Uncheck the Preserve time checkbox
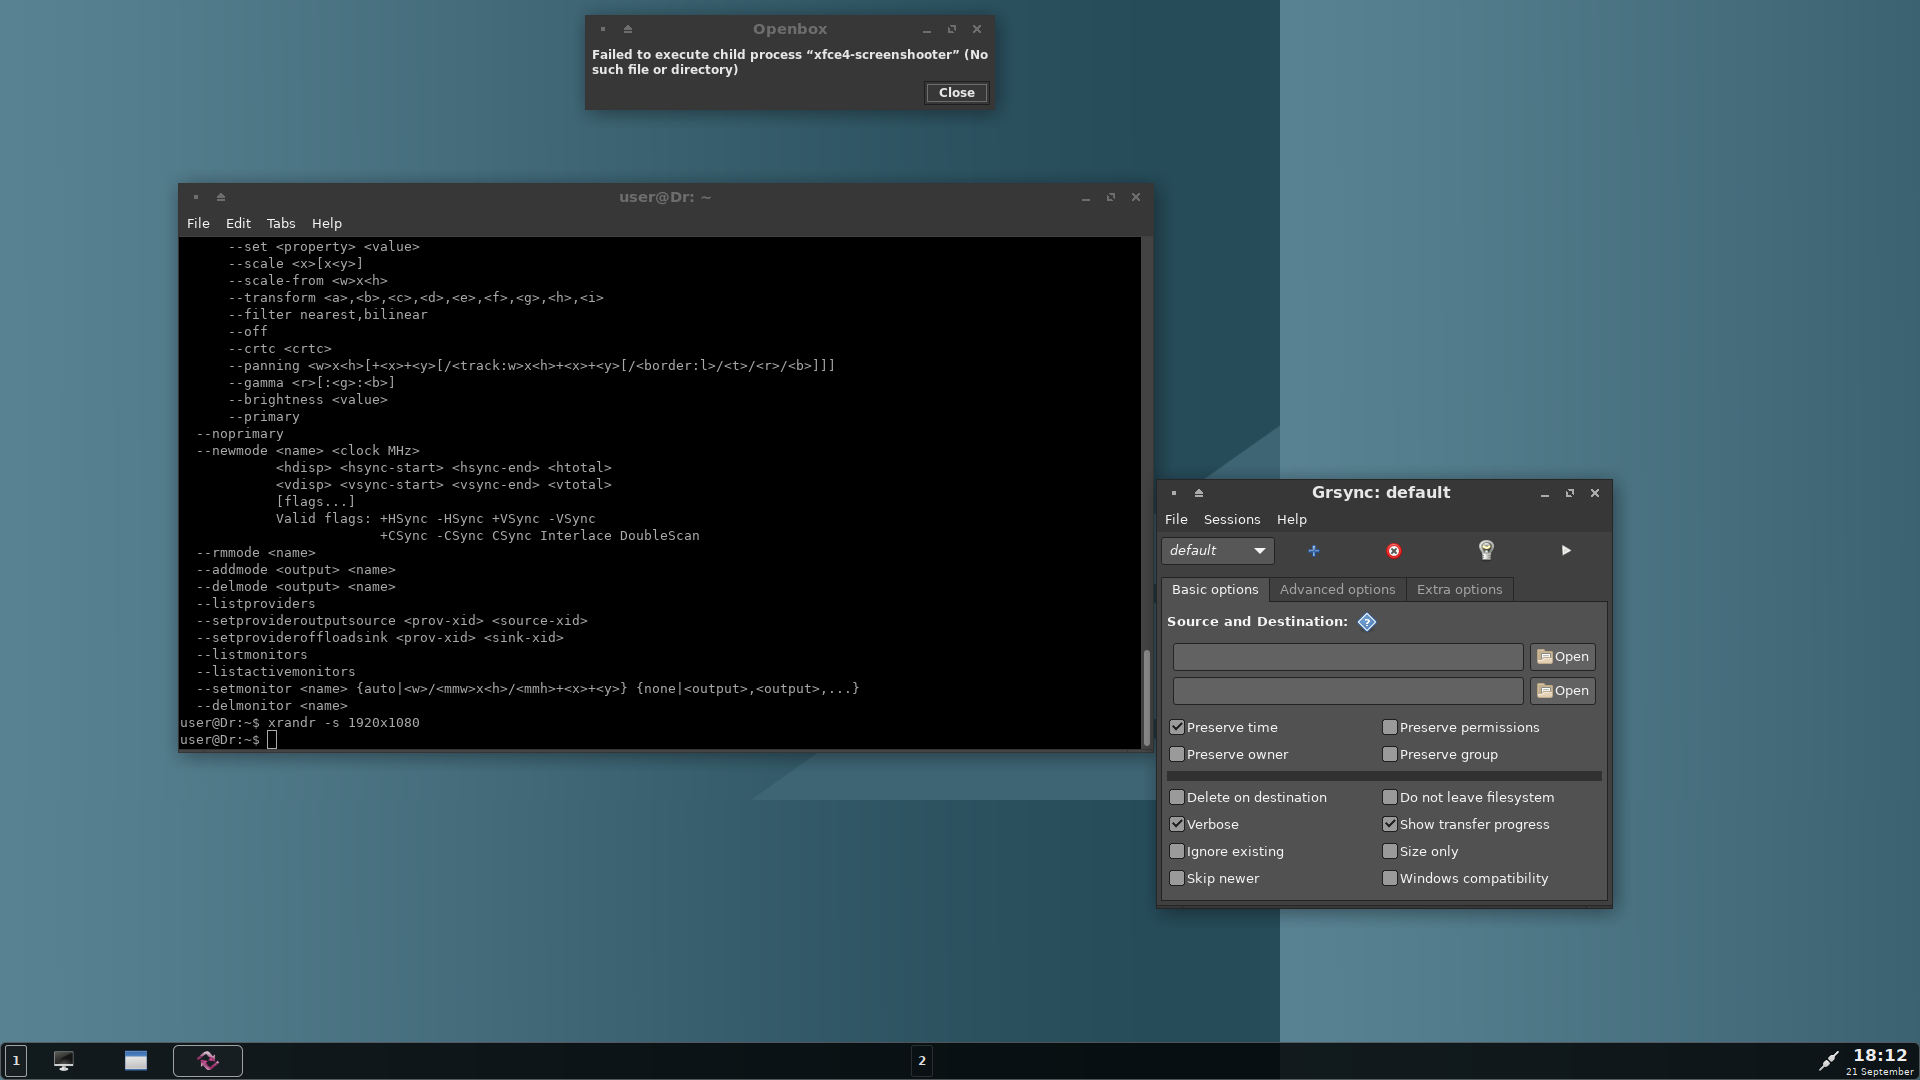Viewport: 1920px width, 1080px height. (1177, 727)
